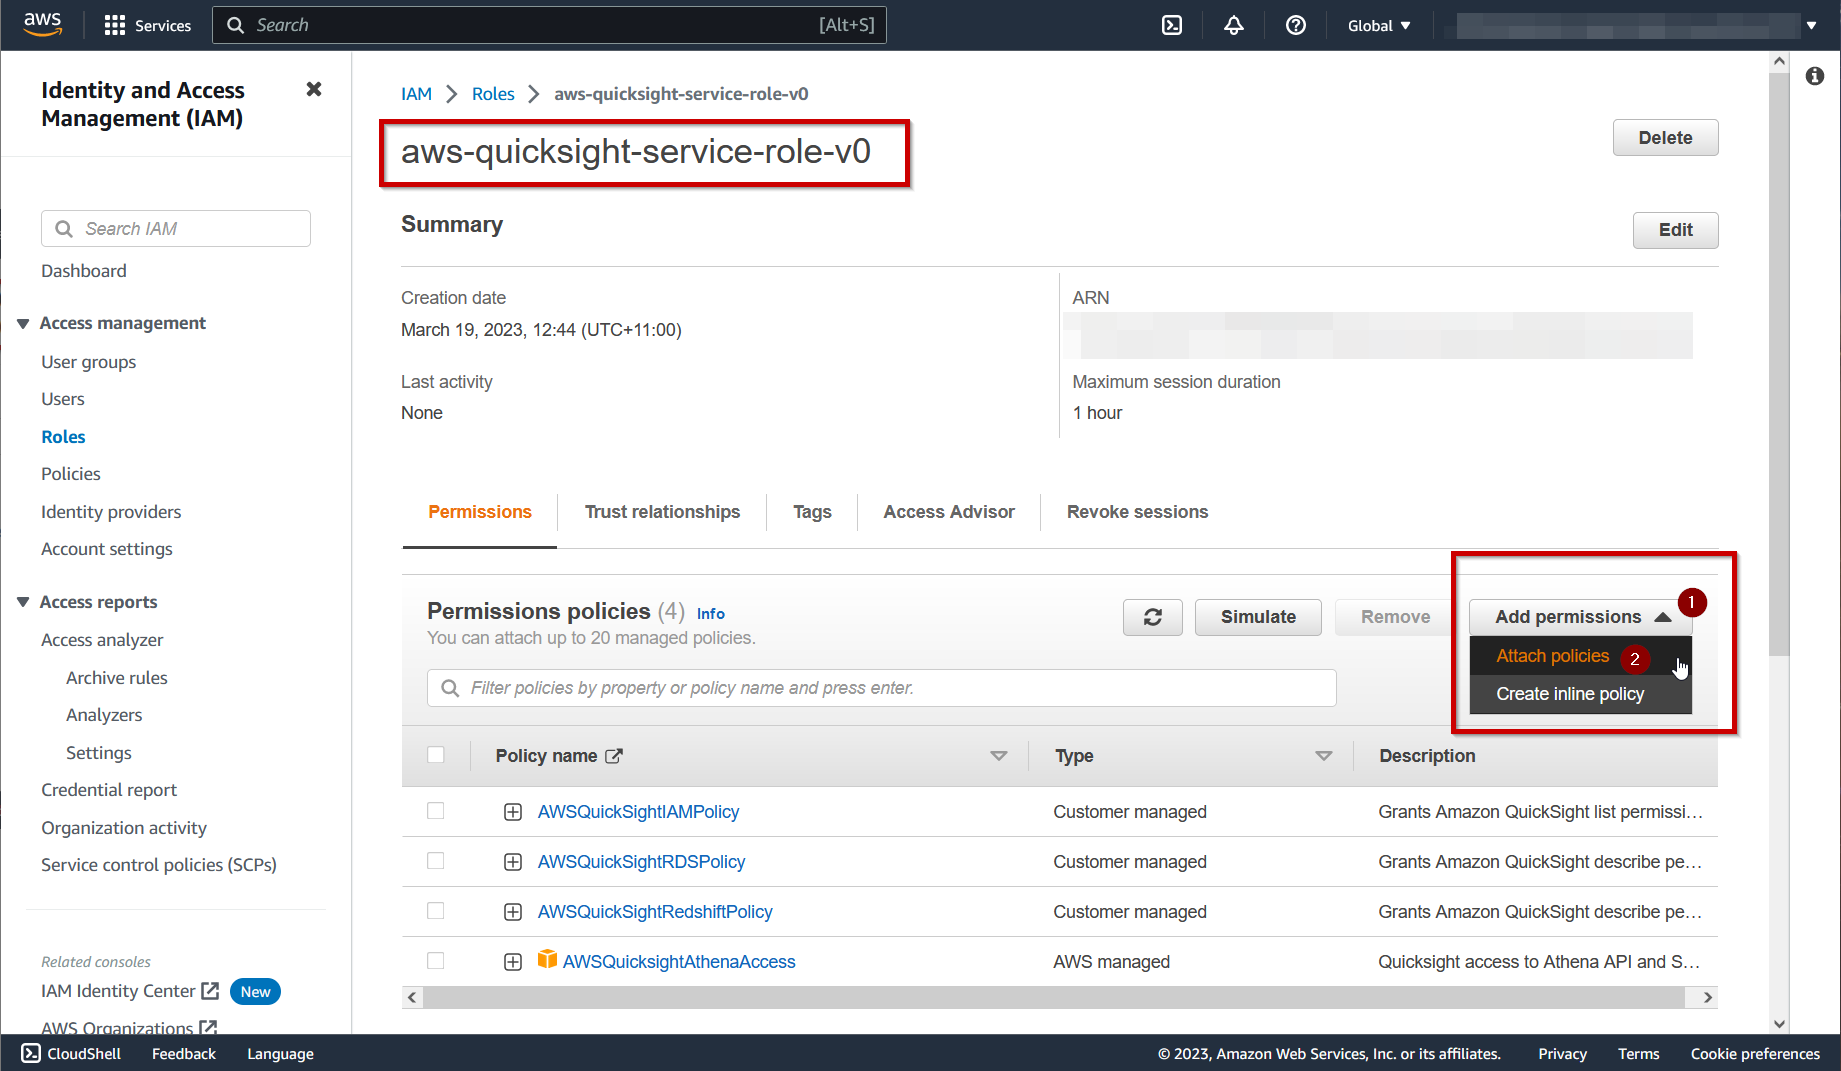
Task: Click the table horizontal scrollbar
Action: point(1054,997)
